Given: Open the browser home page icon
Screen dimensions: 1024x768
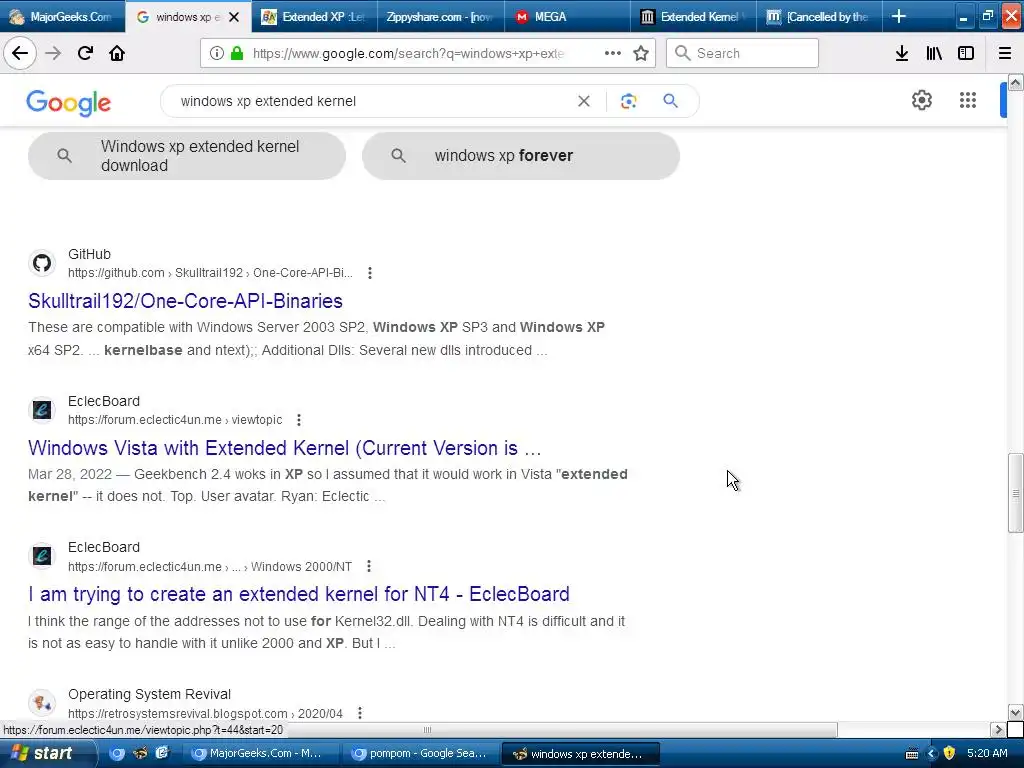Looking at the screenshot, I should click(117, 53).
